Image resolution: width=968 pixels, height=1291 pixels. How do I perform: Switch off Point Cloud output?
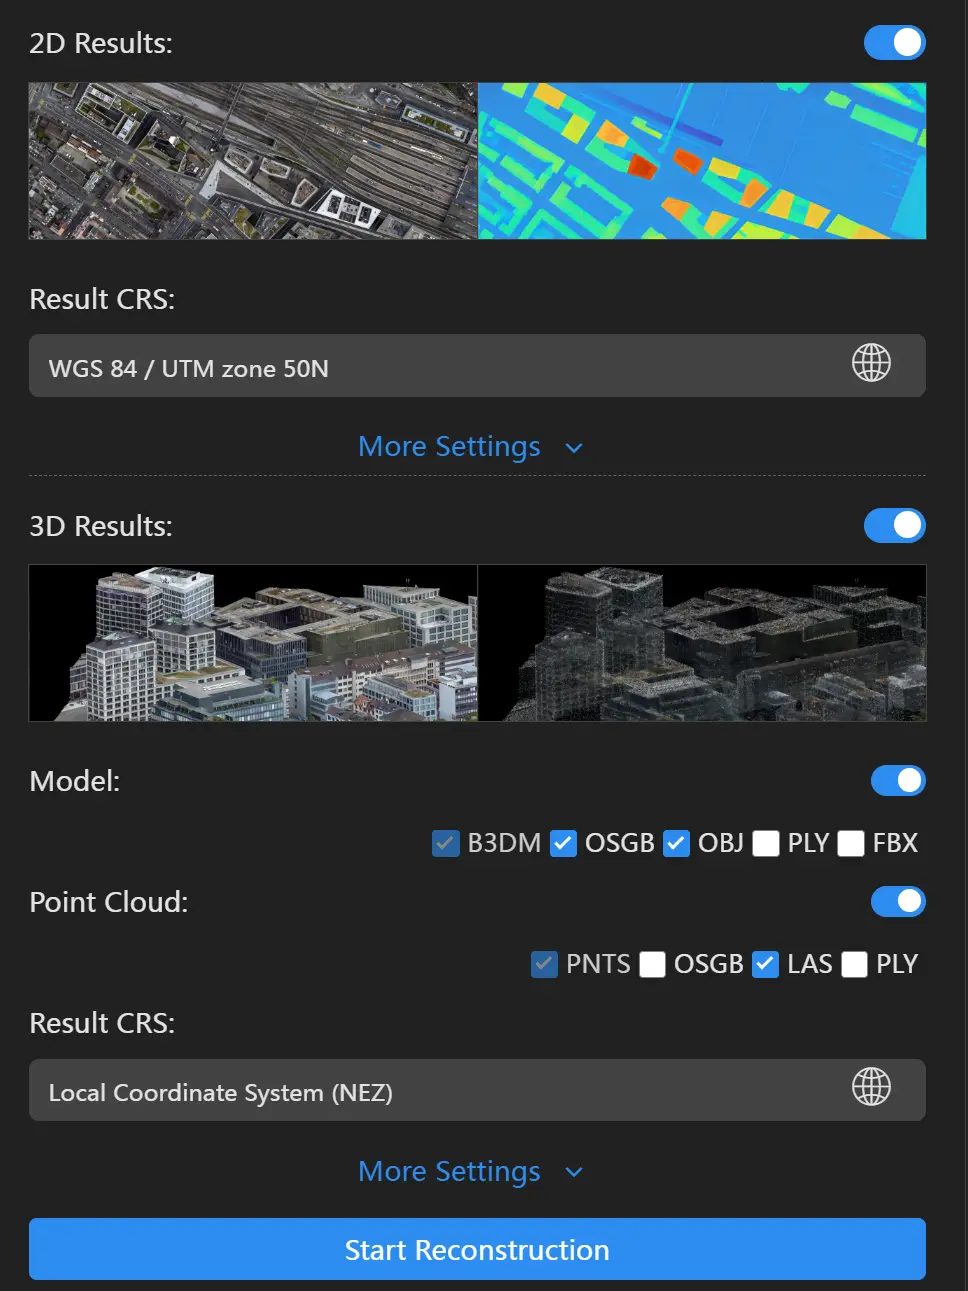(897, 902)
